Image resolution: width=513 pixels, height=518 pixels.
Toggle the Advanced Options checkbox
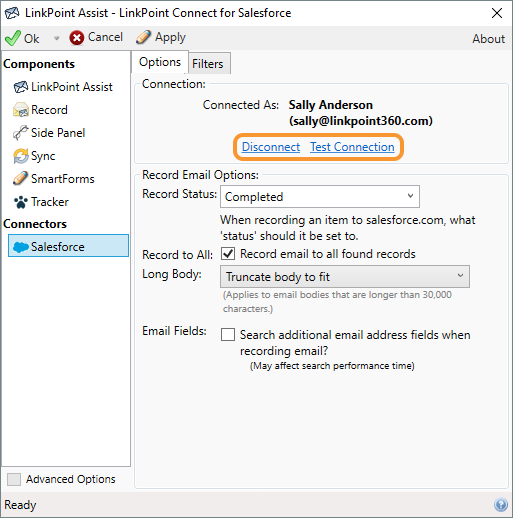[x=14, y=479]
